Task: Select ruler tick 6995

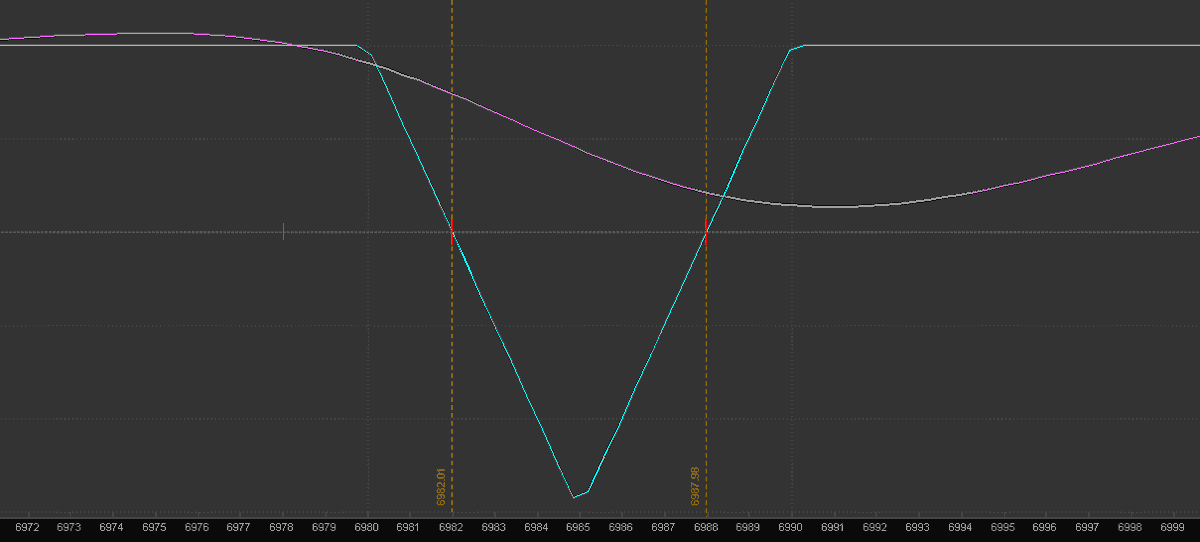Action: [x=1003, y=527]
